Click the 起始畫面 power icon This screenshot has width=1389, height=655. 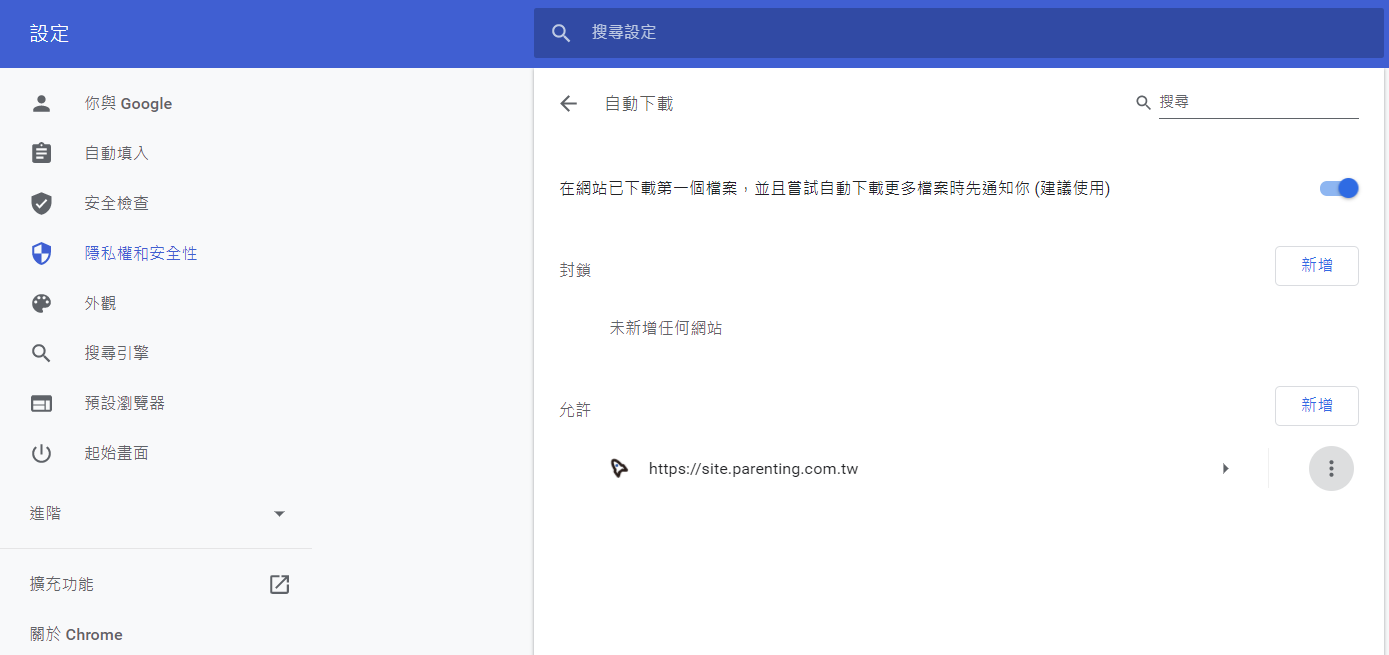pyautogui.click(x=41, y=454)
